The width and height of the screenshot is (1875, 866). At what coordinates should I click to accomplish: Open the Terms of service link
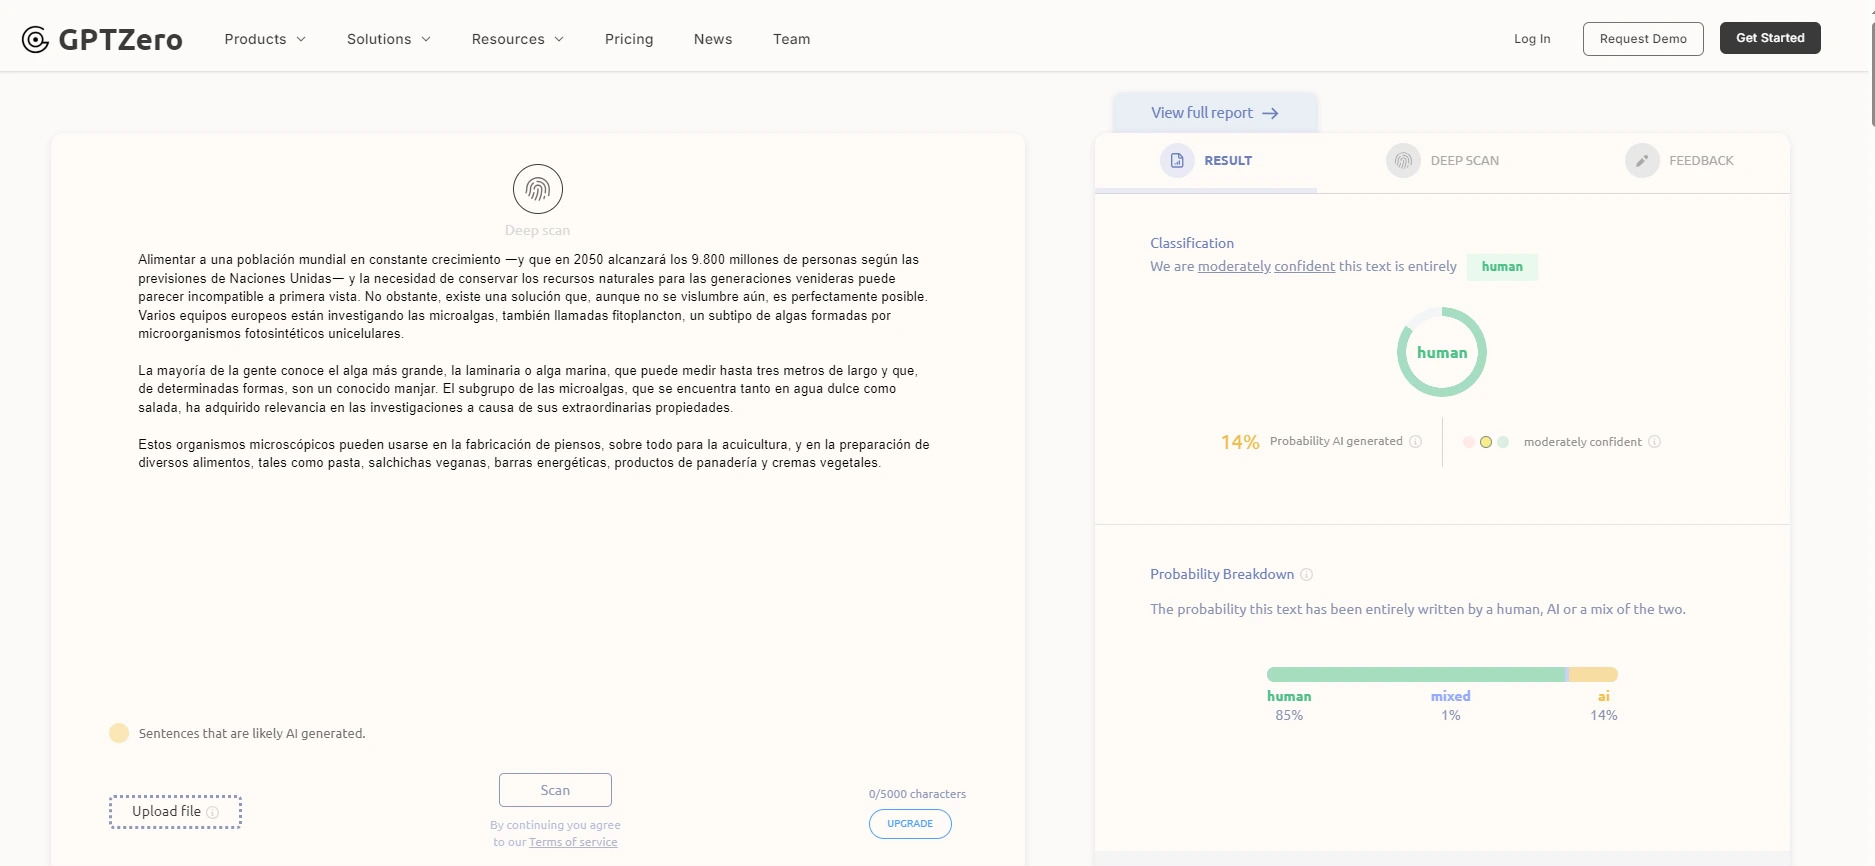click(x=573, y=842)
